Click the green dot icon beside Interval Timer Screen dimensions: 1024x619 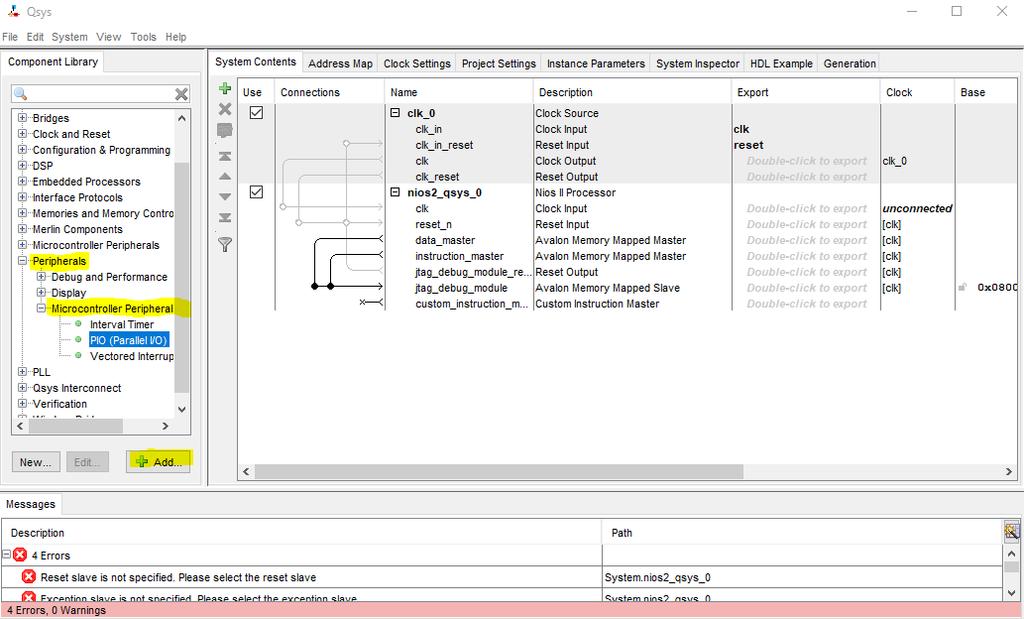(x=78, y=324)
